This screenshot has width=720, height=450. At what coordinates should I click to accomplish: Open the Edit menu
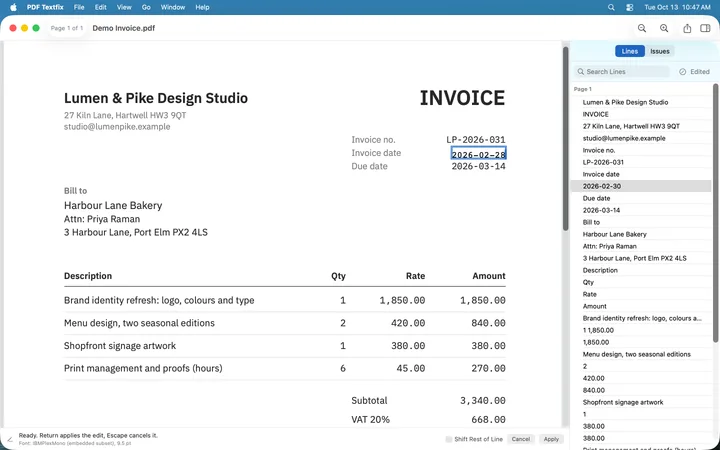101,7
